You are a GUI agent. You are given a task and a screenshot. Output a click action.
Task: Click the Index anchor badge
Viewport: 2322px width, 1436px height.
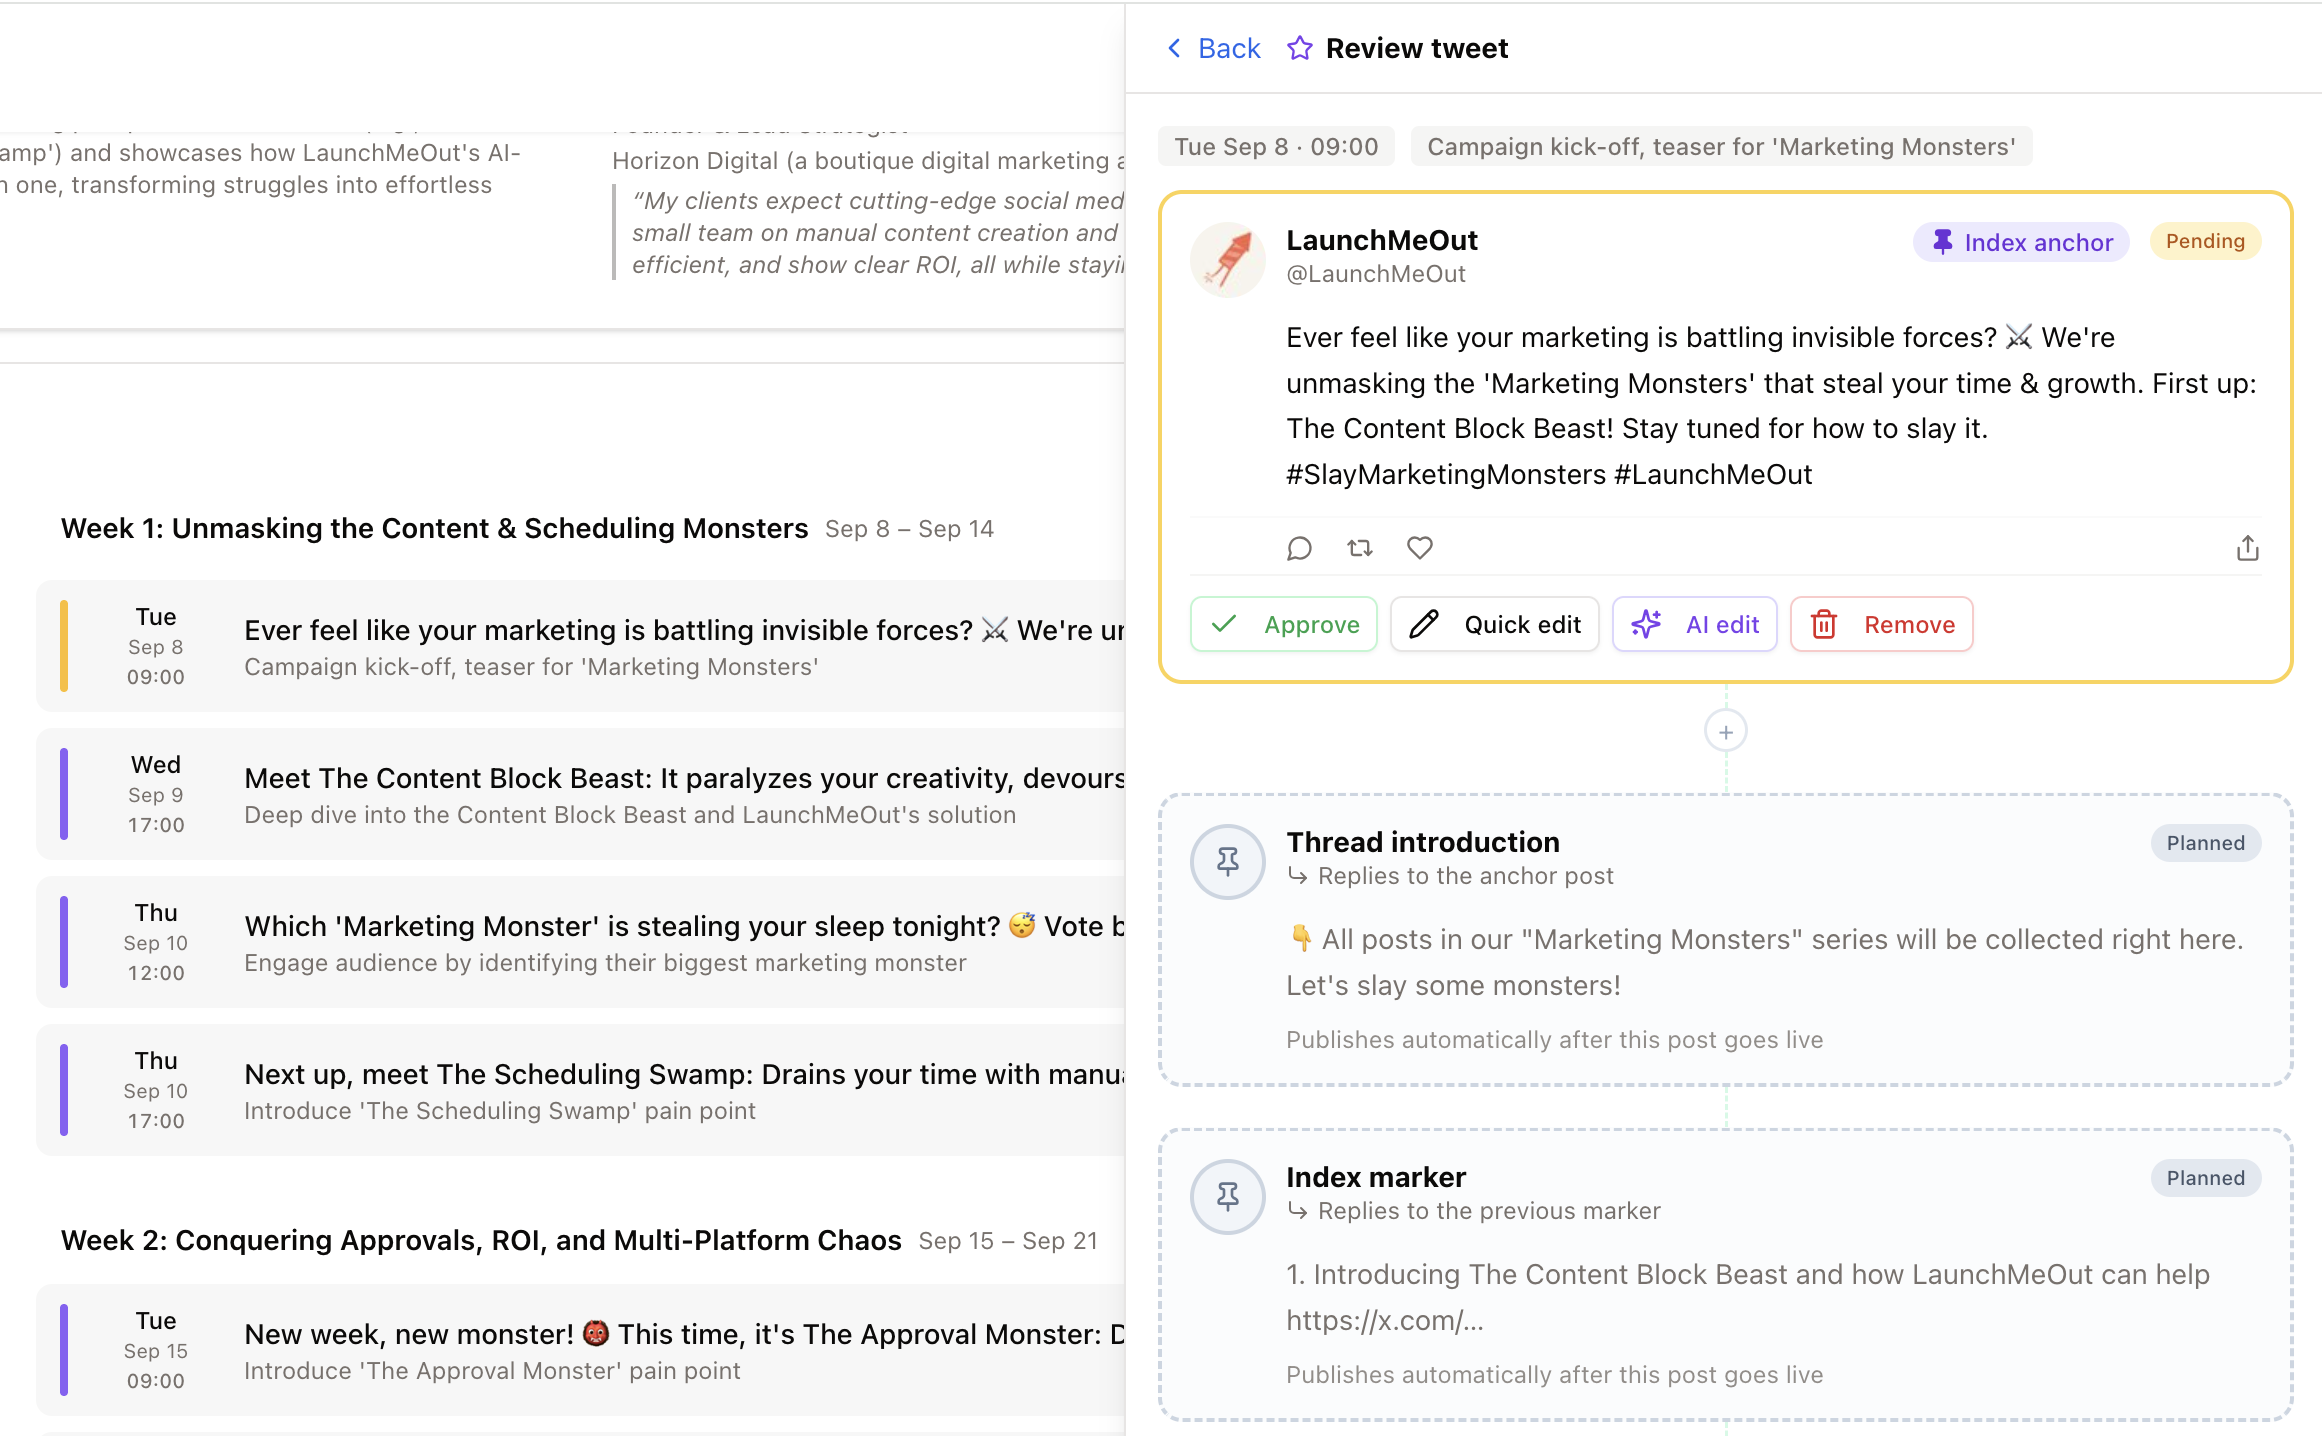click(x=2021, y=242)
